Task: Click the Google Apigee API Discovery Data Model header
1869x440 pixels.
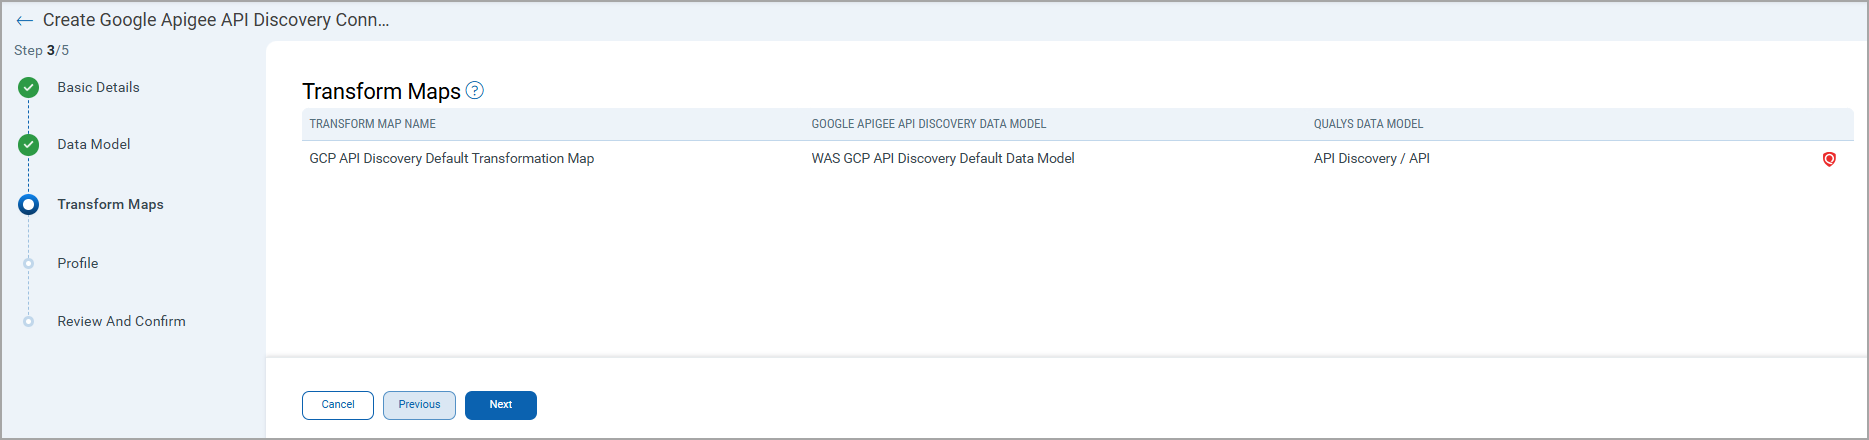Action: pos(929,124)
